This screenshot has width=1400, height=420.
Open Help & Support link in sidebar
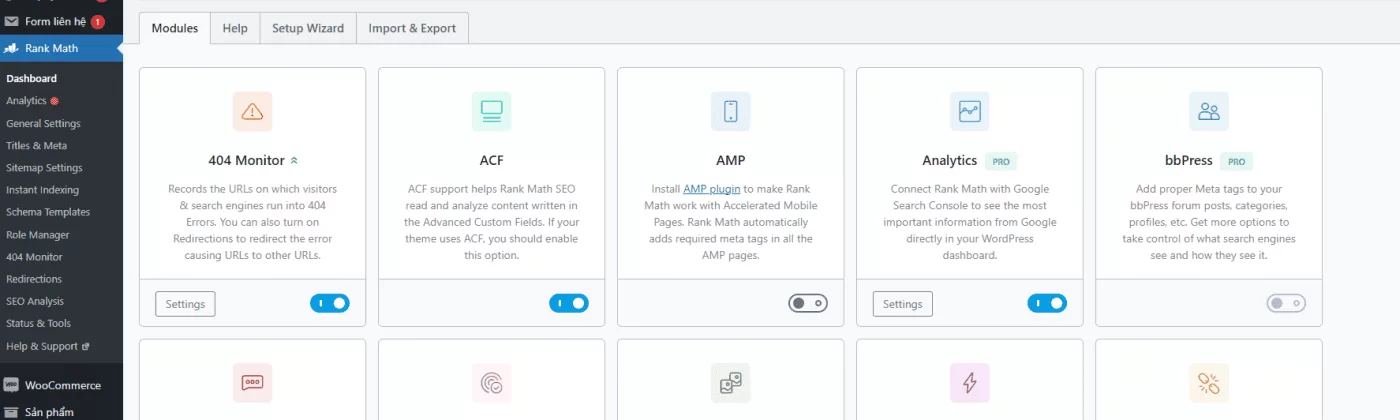(42, 346)
